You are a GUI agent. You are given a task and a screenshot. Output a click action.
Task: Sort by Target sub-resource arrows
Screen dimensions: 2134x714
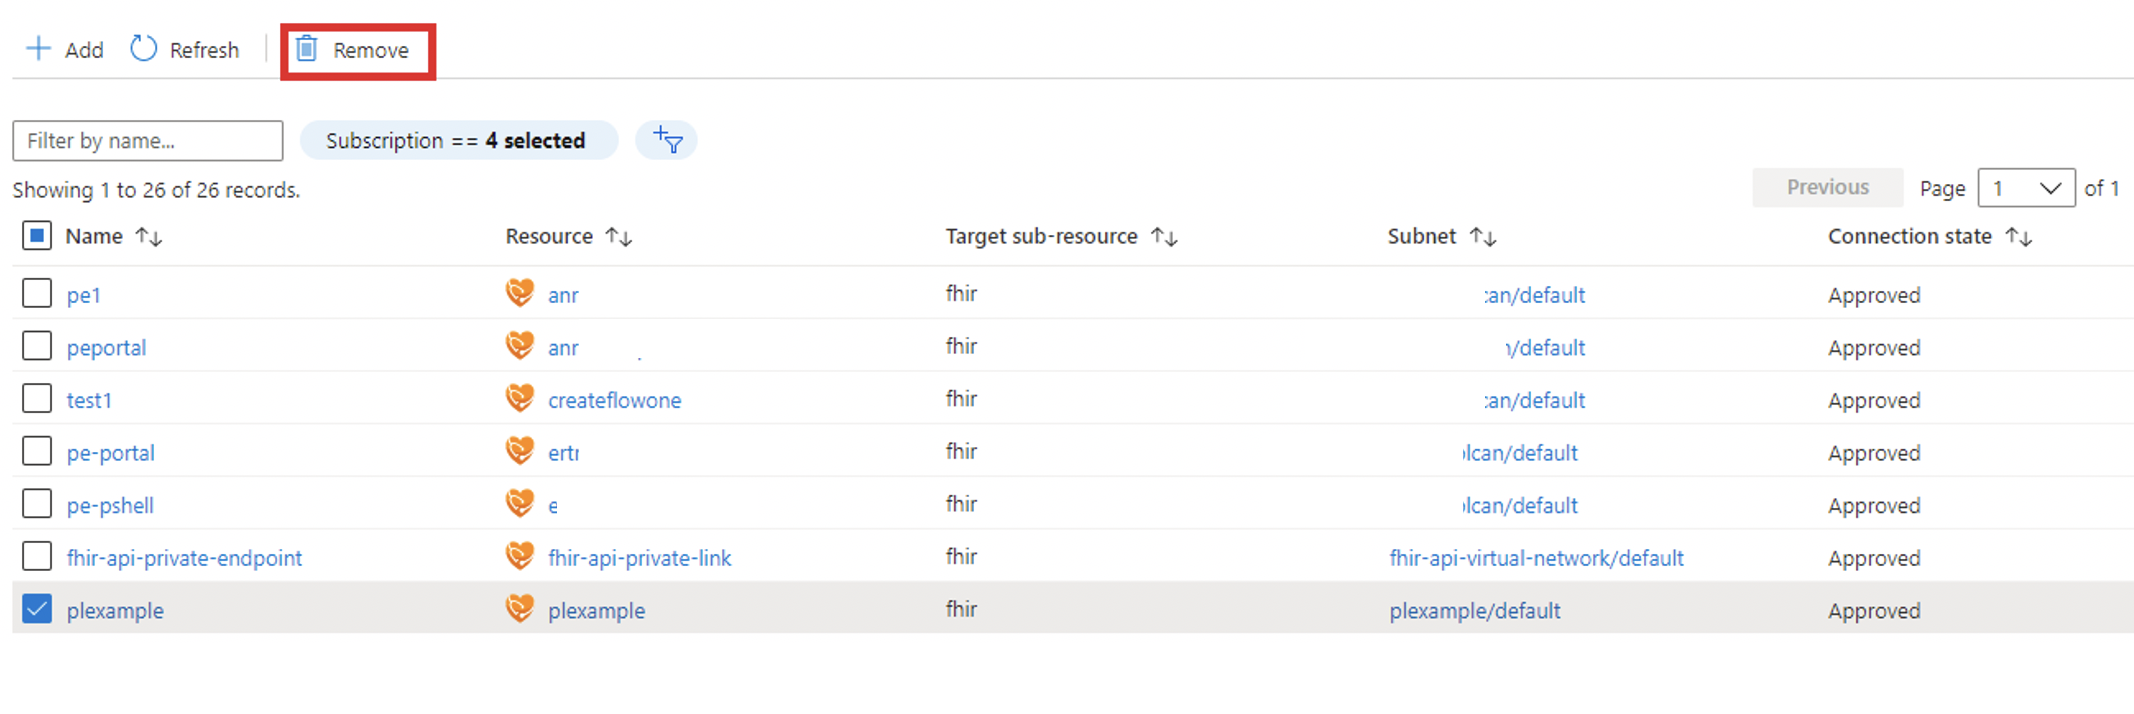pyautogui.click(x=1164, y=237)
